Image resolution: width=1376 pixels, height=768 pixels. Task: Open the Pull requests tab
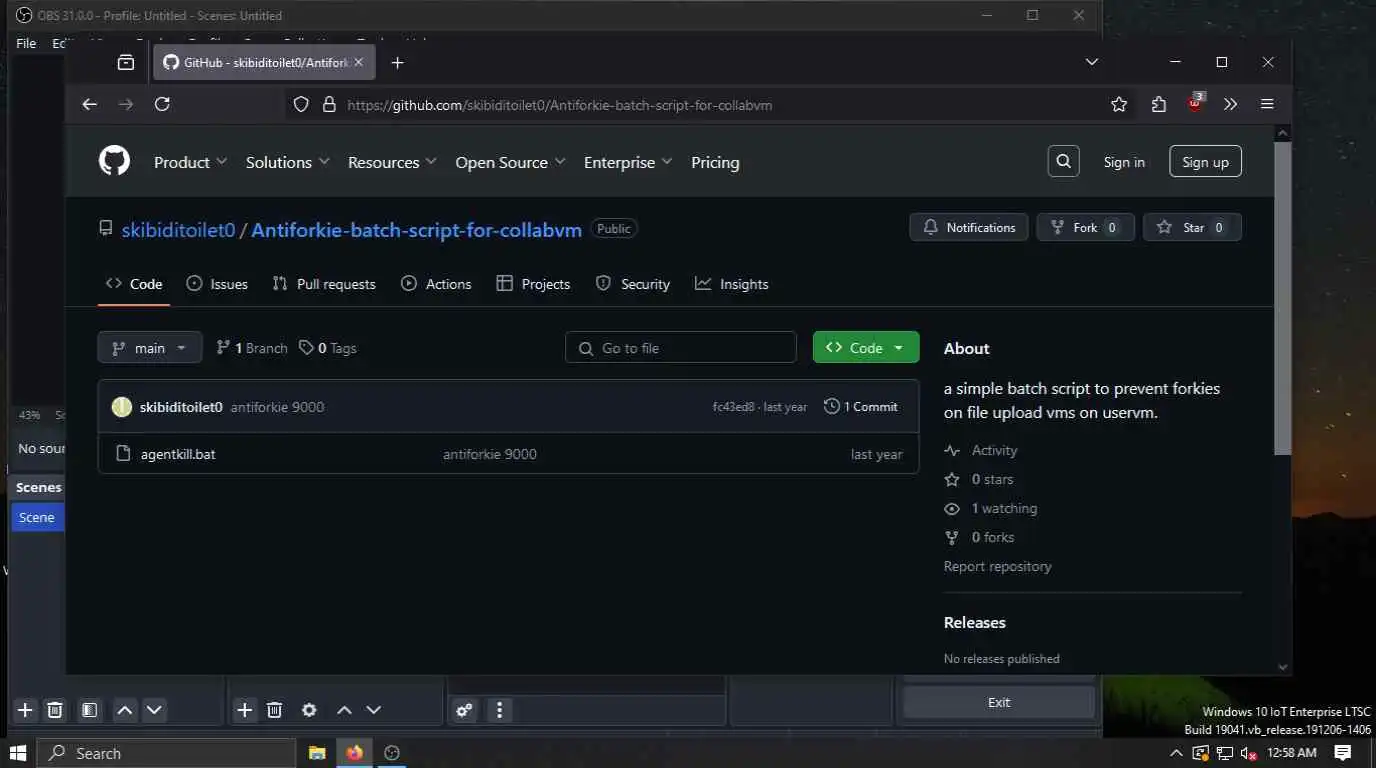point(324,284)
